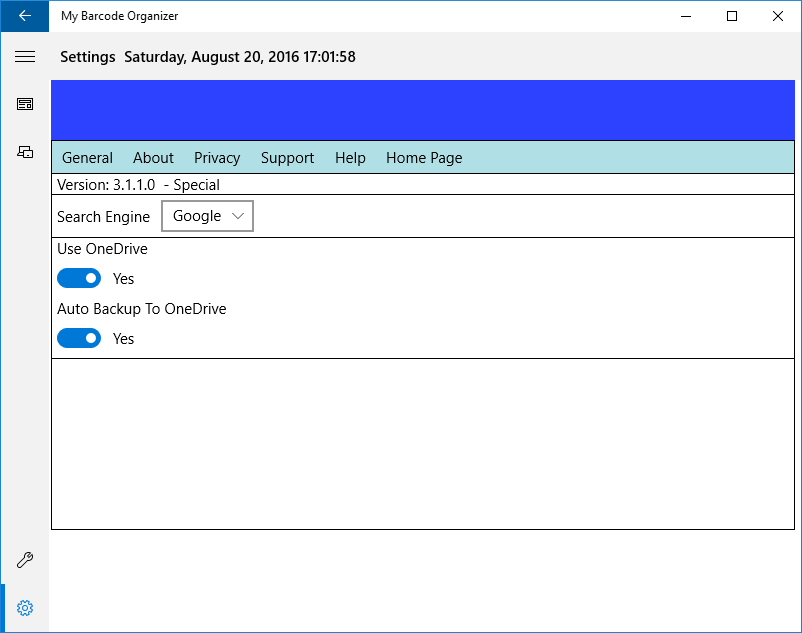Visit the Home Page link

tap(424, 157)
